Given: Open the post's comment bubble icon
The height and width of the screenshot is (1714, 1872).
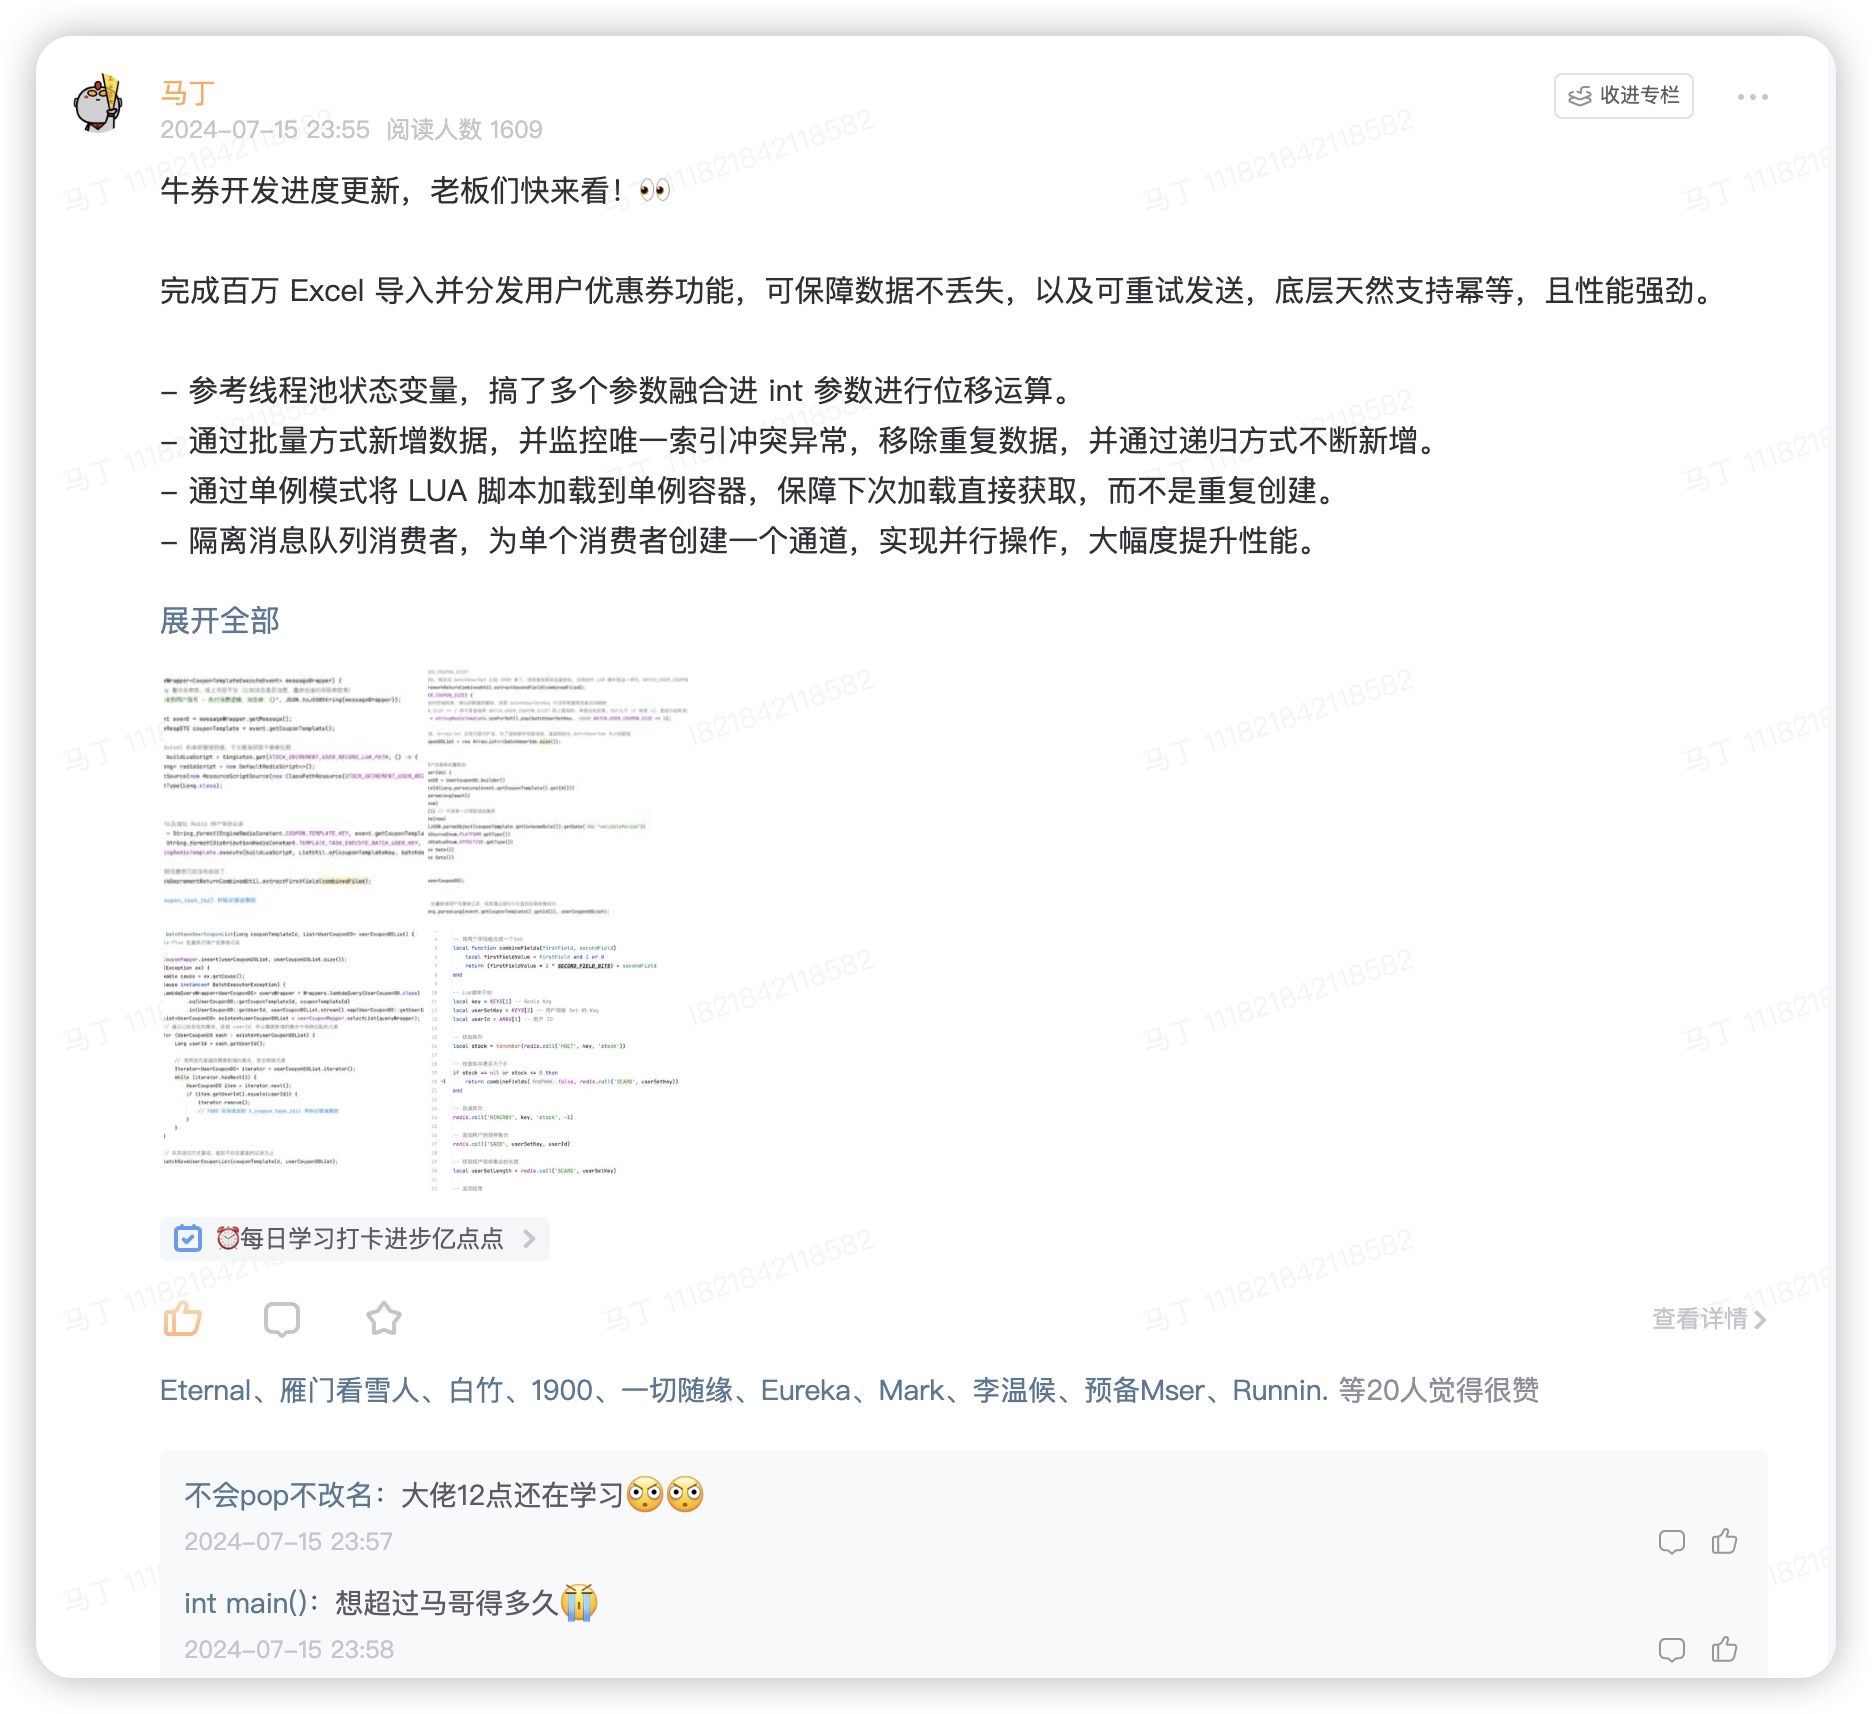Looking at the screenshot, I should click(x=282, y=1320).
